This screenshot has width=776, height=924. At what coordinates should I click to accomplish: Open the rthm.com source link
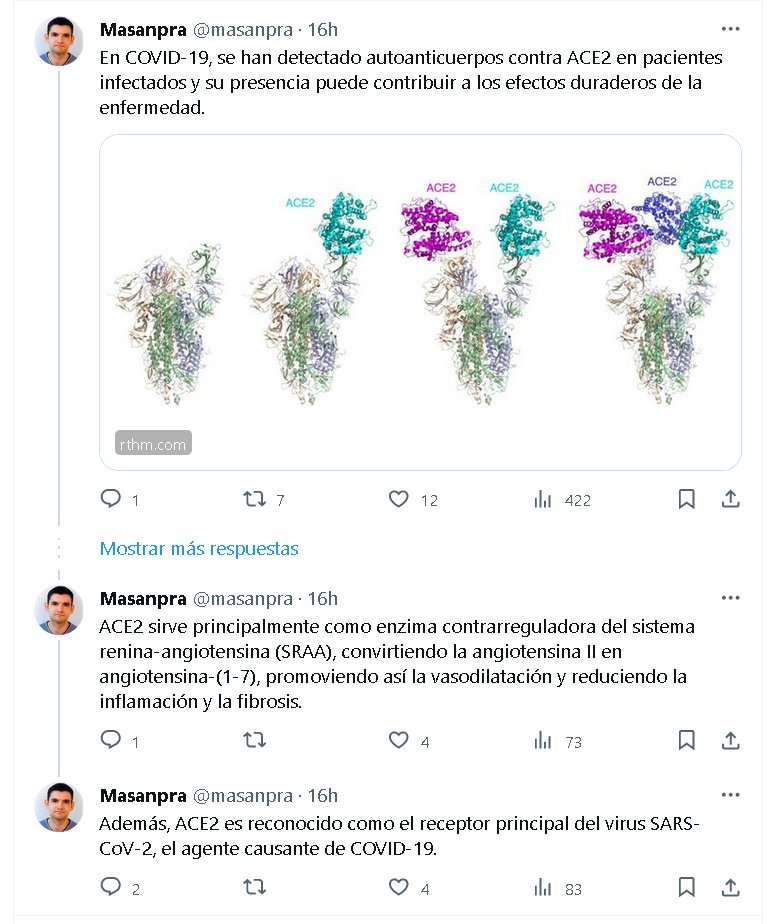[152, 444]
